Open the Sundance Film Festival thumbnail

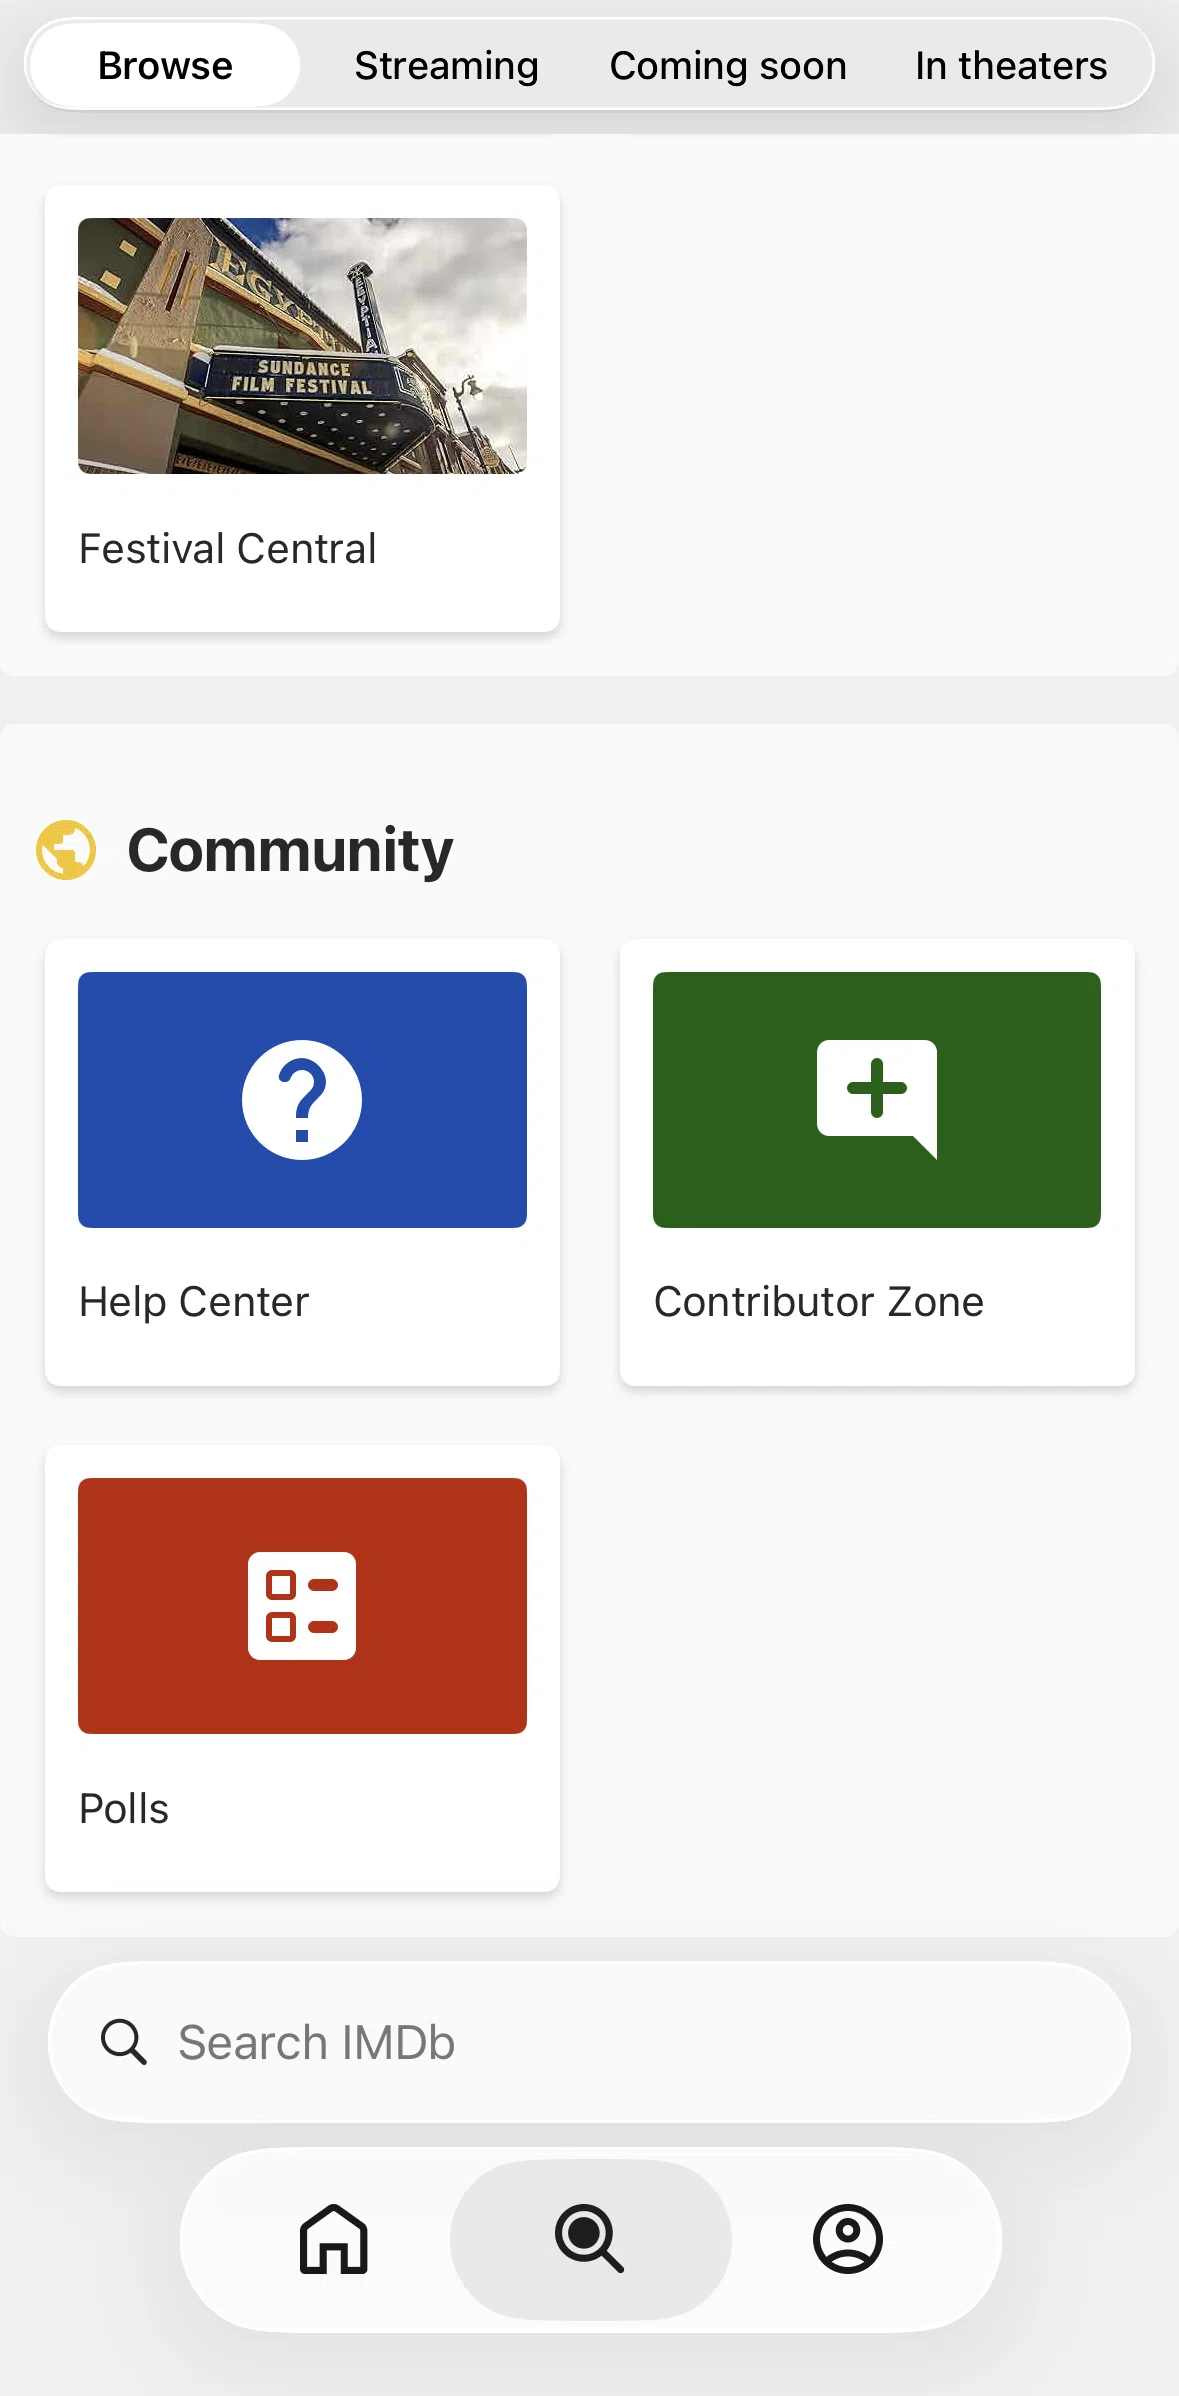(x=302, y=346)
